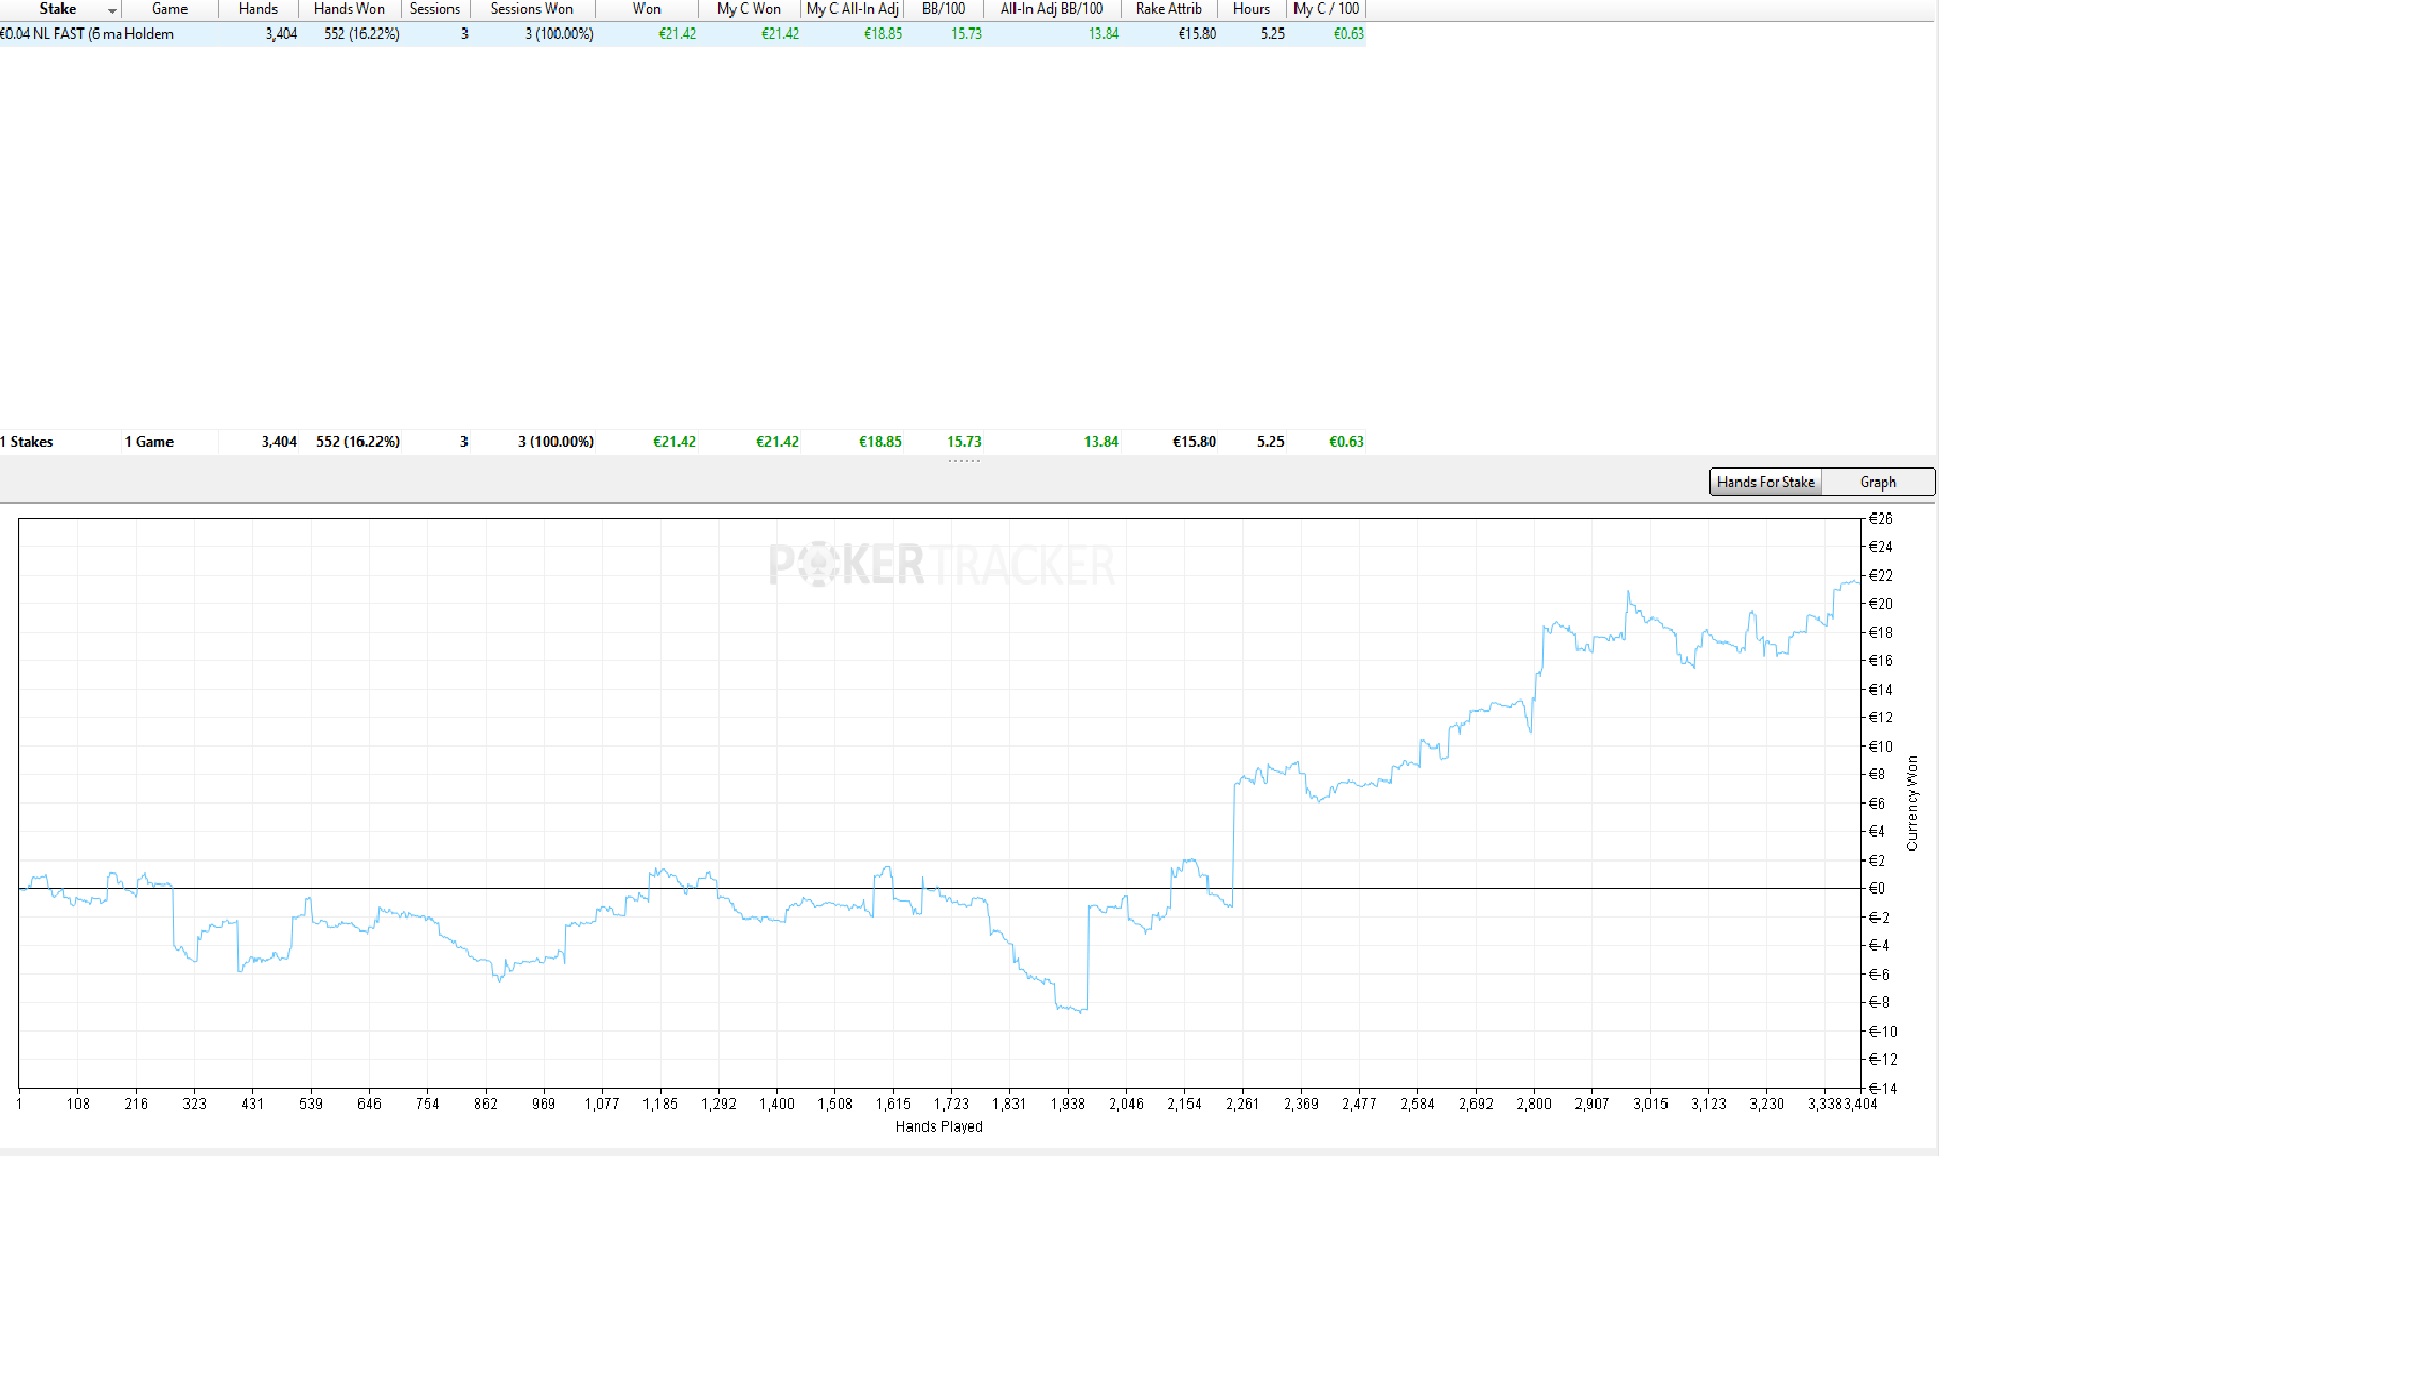Sort by All-In Adj BB/100 header
2426x1398 pixels.
(1051, 9)
